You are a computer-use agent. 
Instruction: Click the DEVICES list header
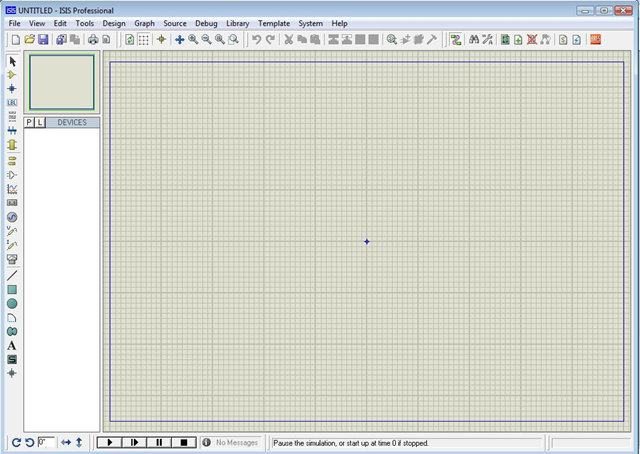pyautogui.click(x=72, y=122)
